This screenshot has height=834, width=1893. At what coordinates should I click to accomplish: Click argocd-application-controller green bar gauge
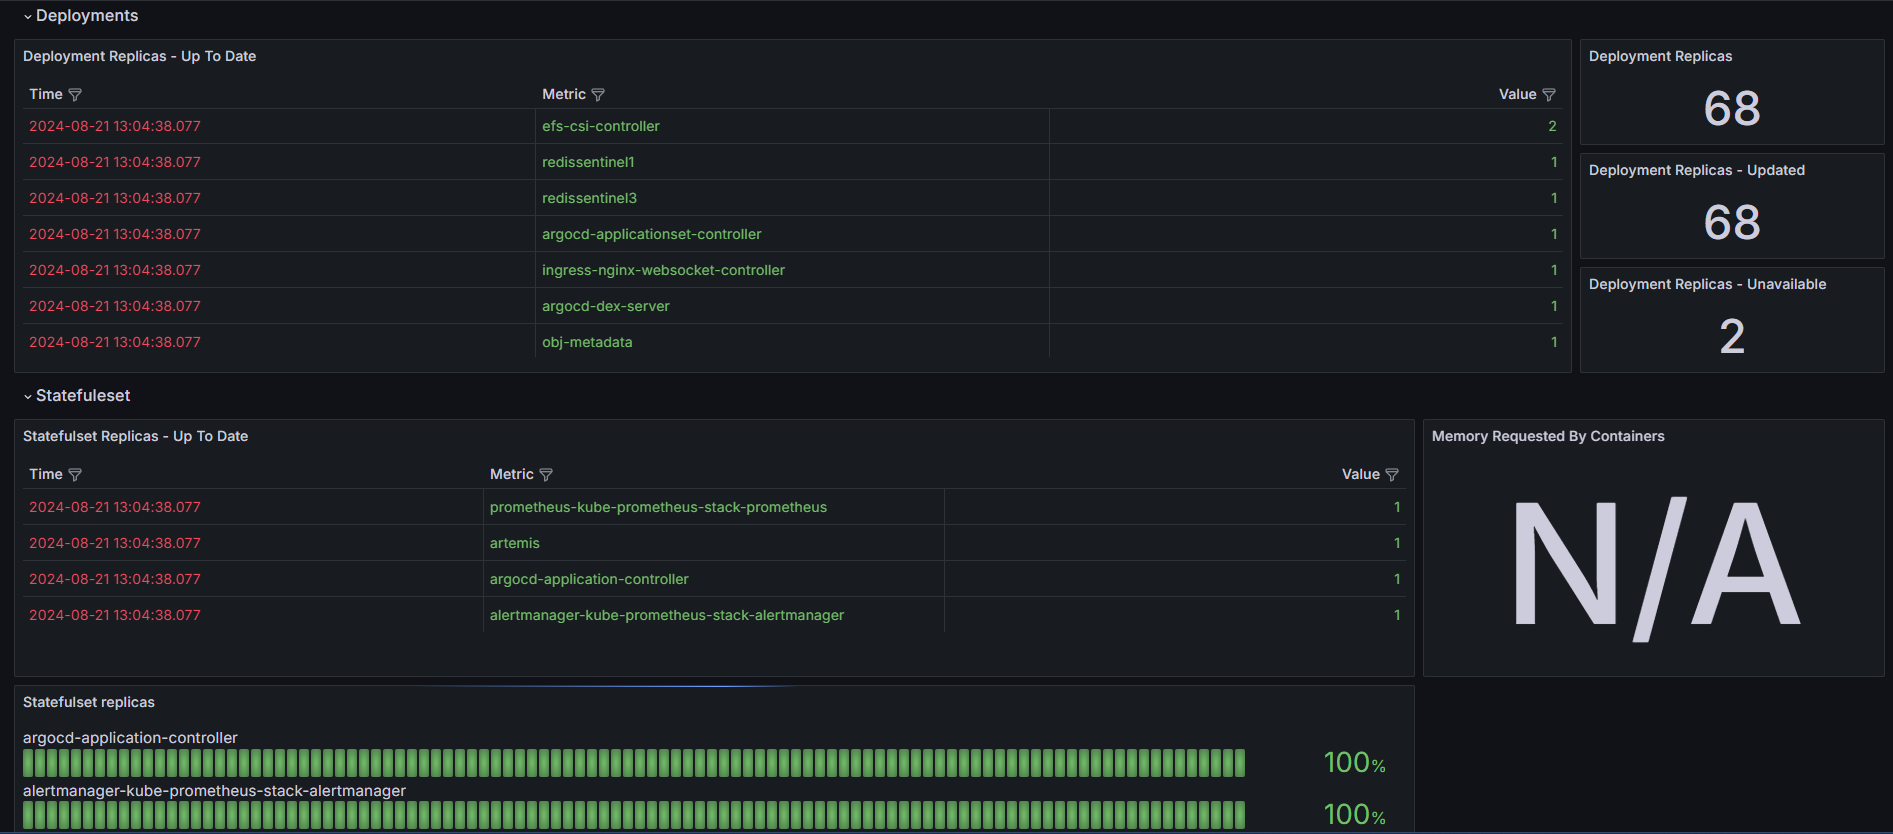634,763
